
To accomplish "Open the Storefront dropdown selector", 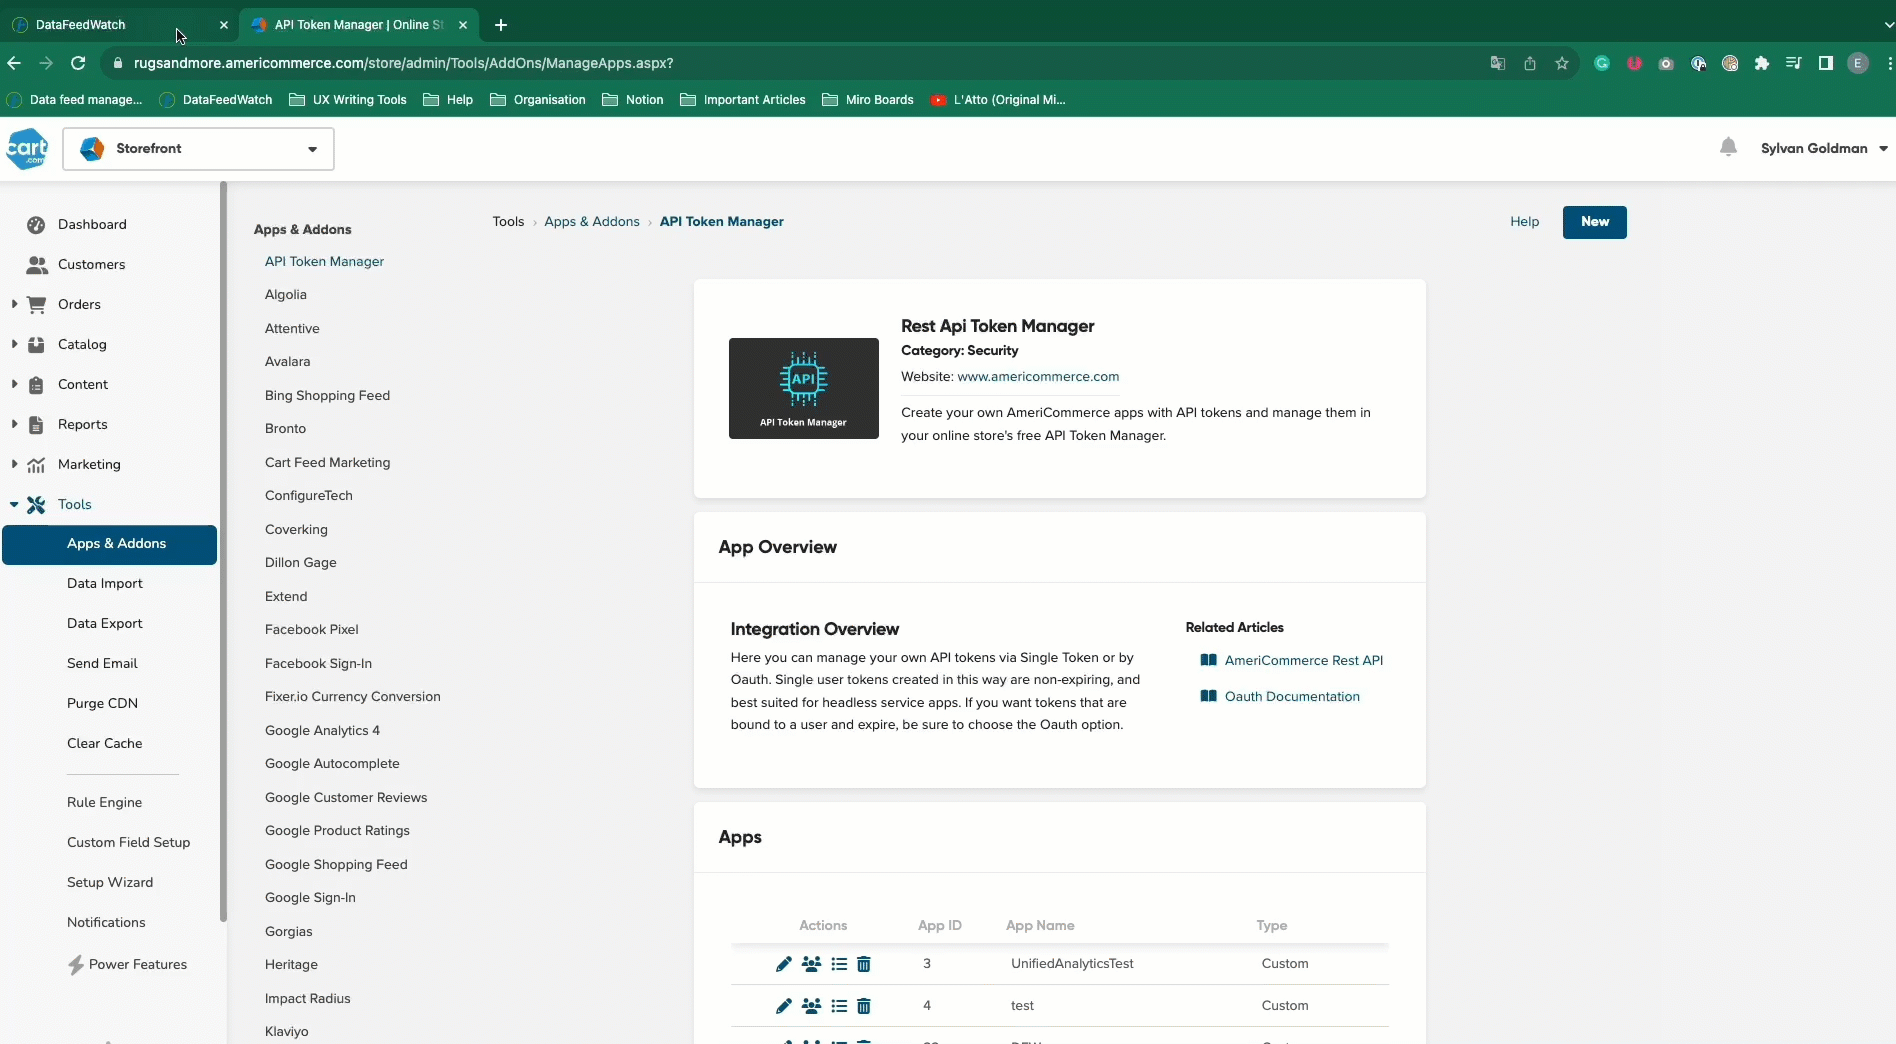I will [198, 149].
